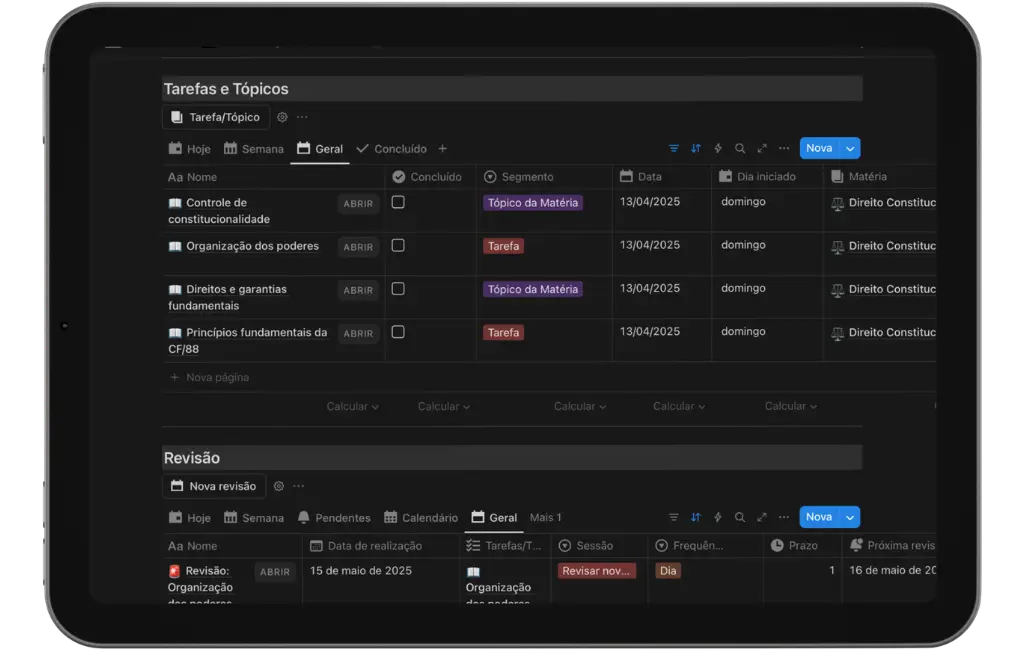Add a Nova página row

(x=209, y=377)
